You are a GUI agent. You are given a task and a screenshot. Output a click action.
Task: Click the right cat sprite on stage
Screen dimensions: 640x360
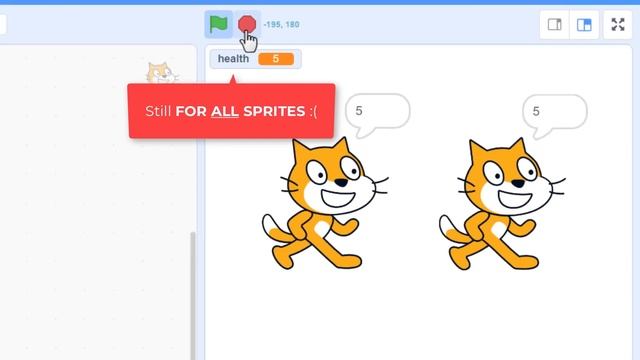point(502,204)
